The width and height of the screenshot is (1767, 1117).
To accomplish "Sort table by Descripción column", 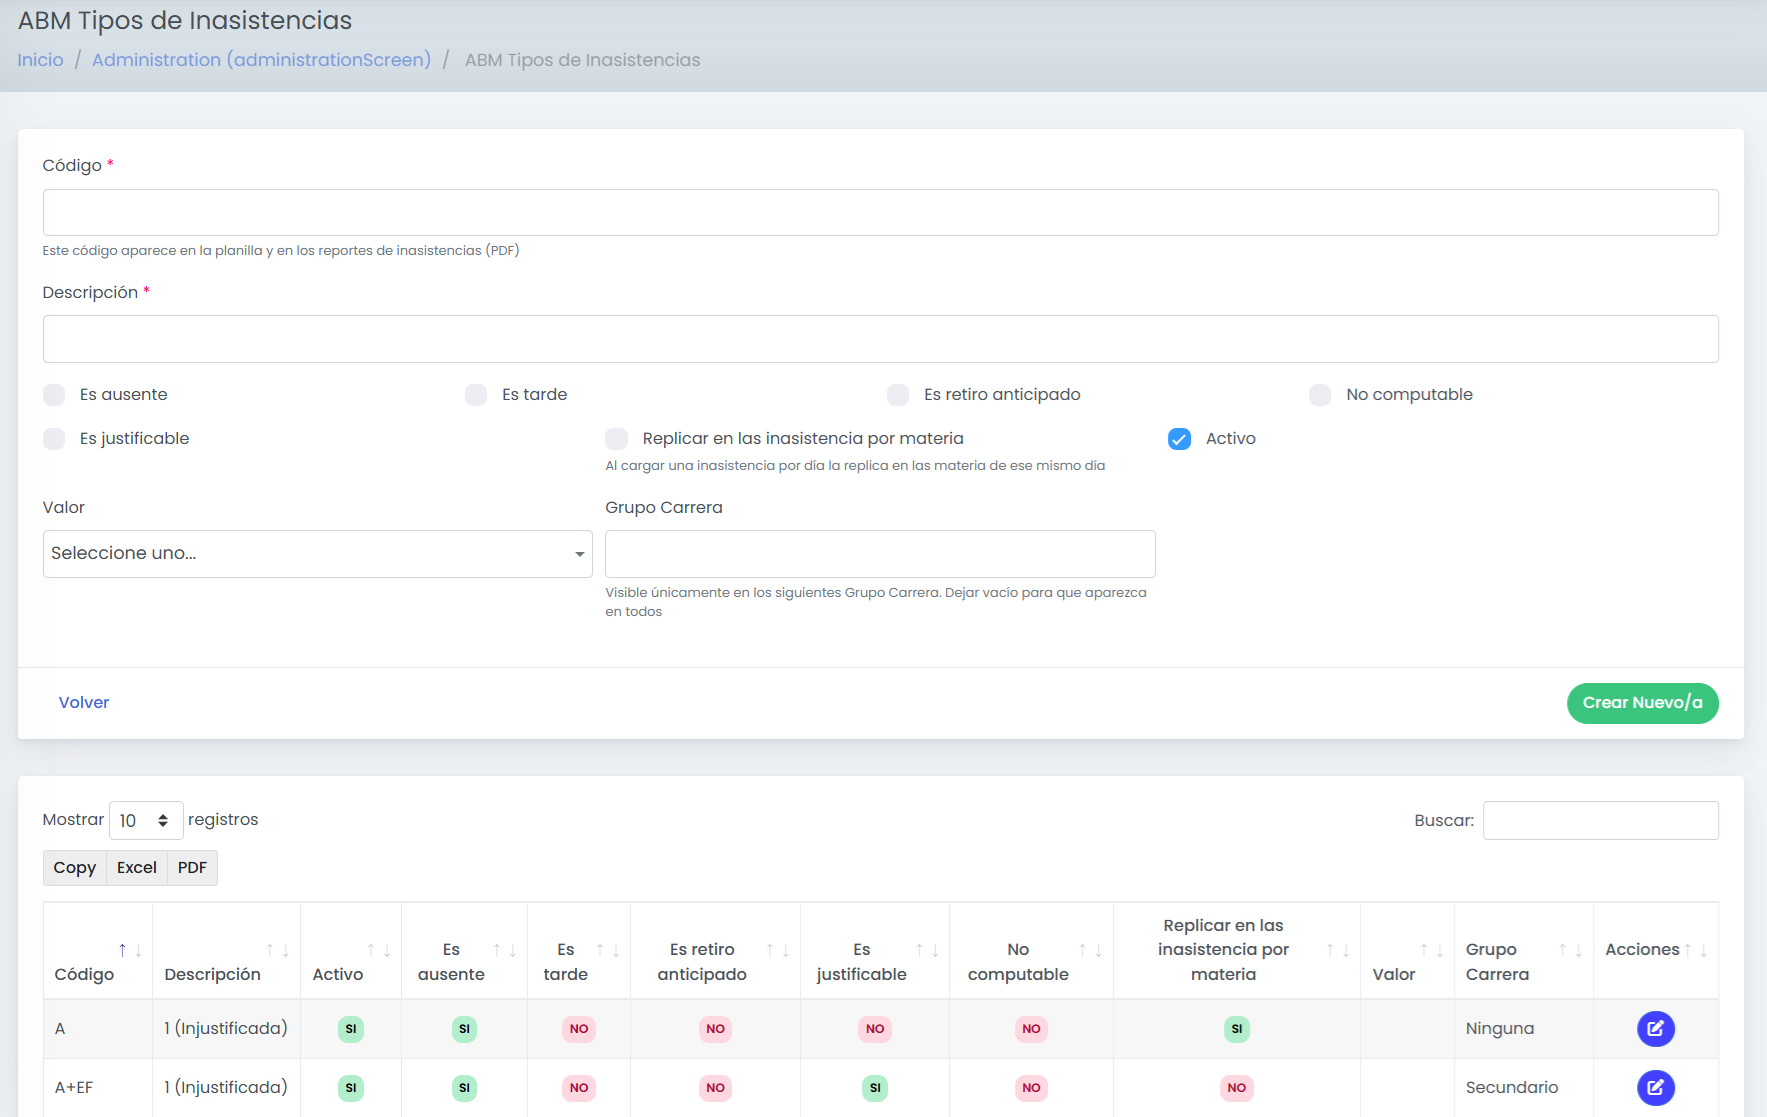I will [x=226, y=950].
